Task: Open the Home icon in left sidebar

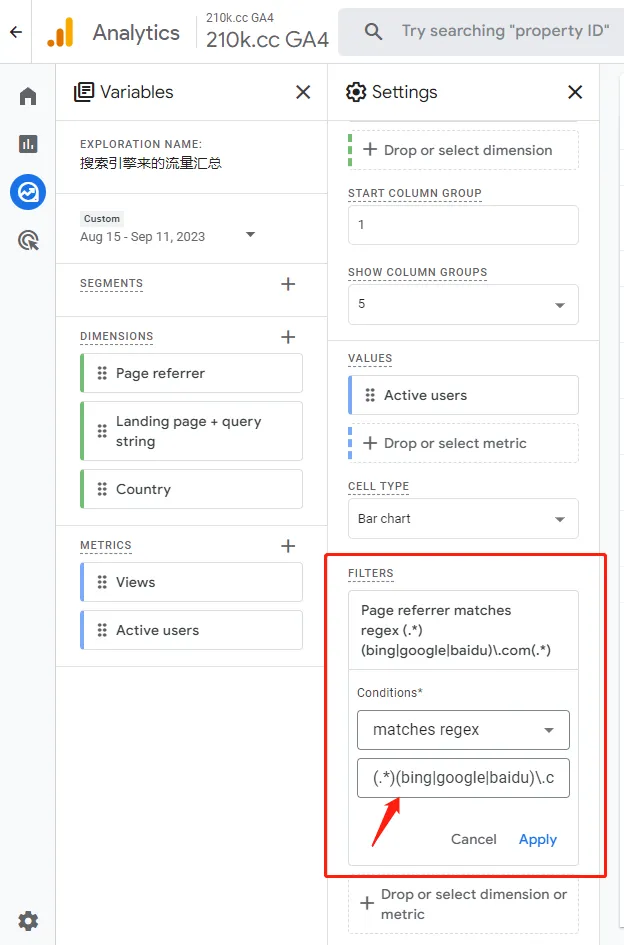Action: pos(28,96)
